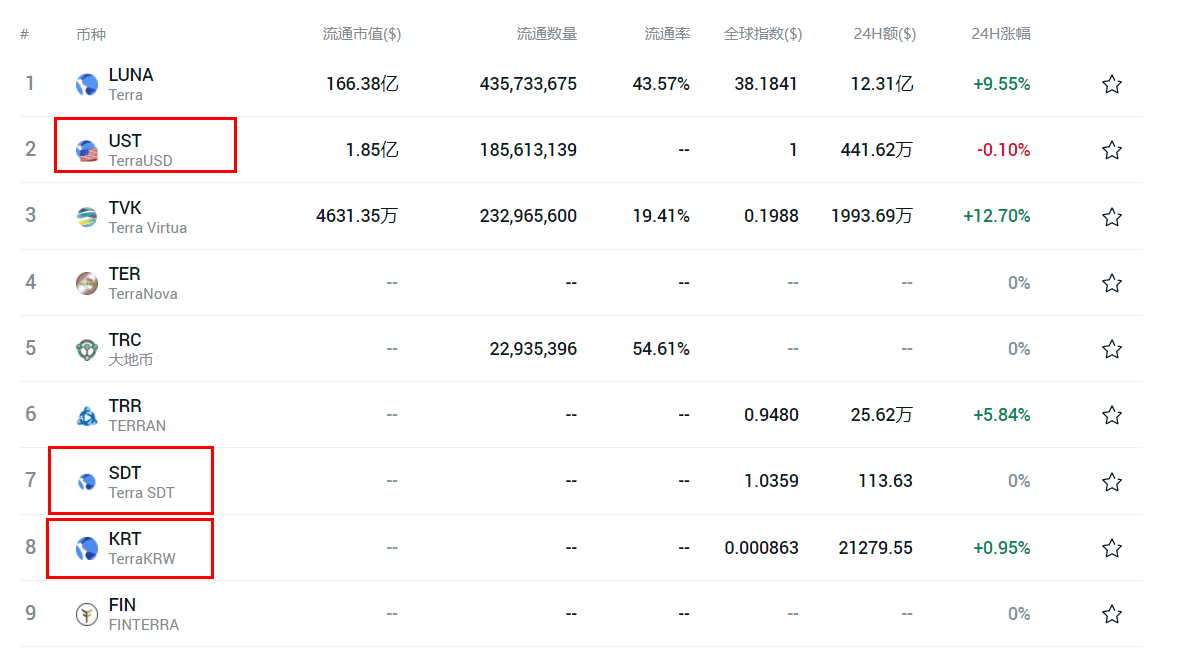Image resolution: width=1182 pixels, height=662 pixels.
Task: Click the TRC coin logo icon
Action: click(x=87, y=350)
